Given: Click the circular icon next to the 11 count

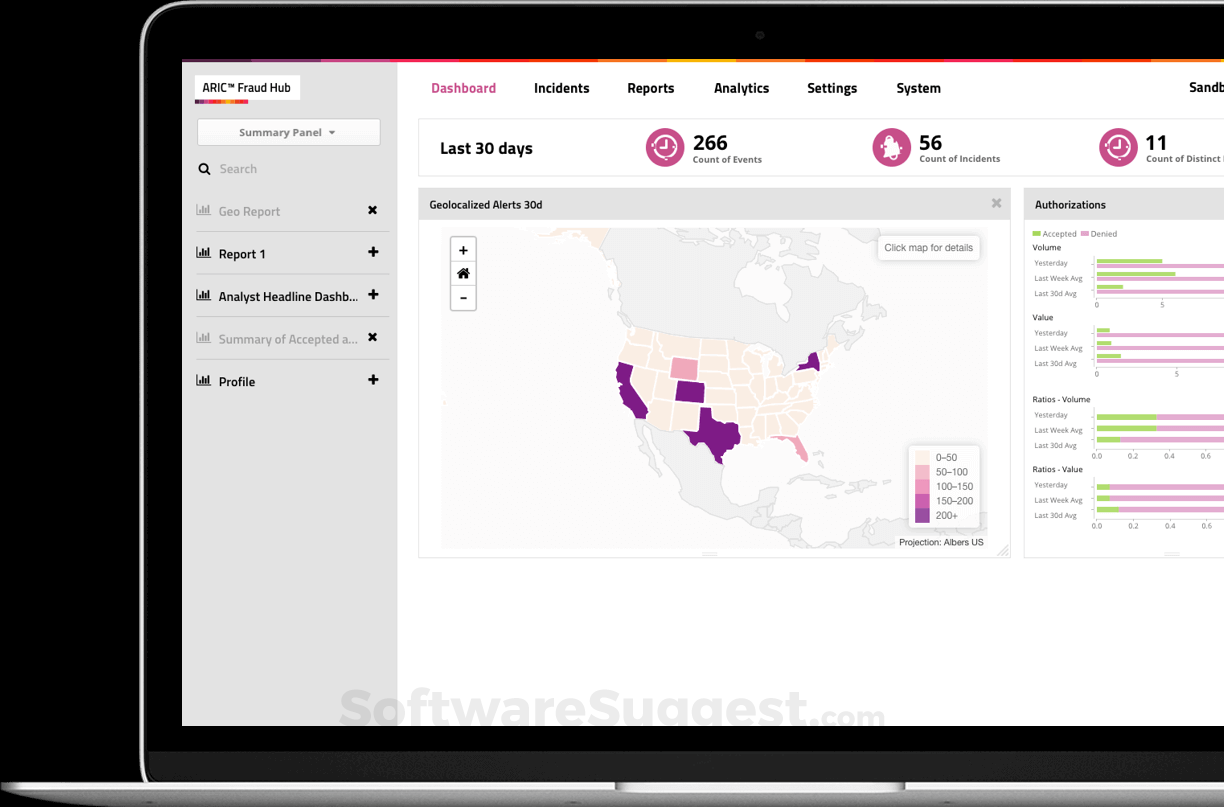Looking at the screenshot, I should (x=1118, y=146).
